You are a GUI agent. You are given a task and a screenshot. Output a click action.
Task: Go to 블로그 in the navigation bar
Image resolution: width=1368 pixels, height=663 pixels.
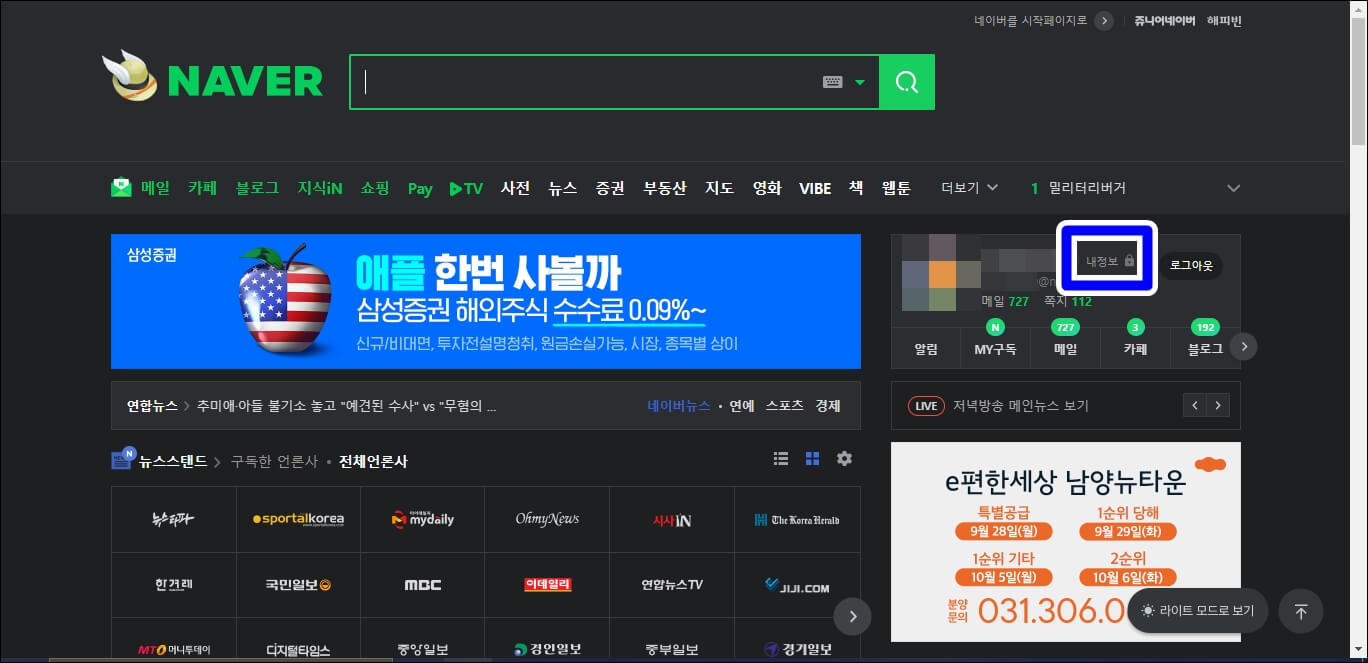point(258,188)
